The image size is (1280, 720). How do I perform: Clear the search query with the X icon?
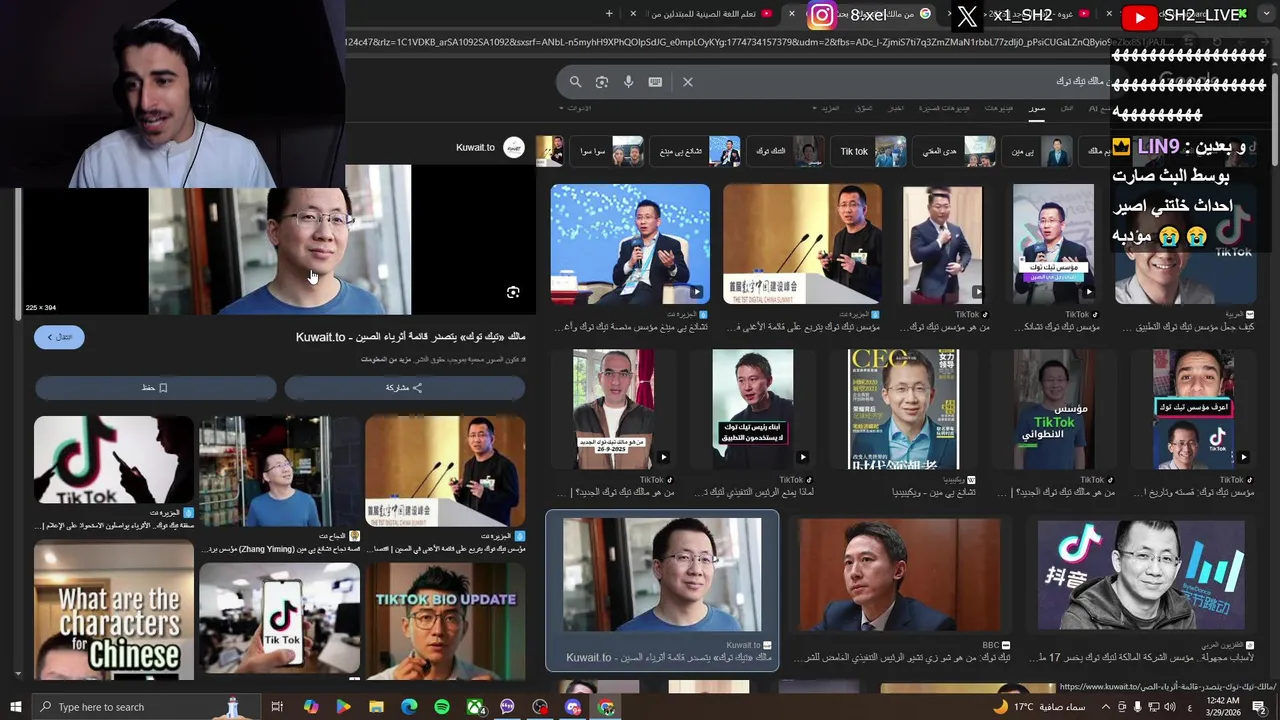coord(688,82)
